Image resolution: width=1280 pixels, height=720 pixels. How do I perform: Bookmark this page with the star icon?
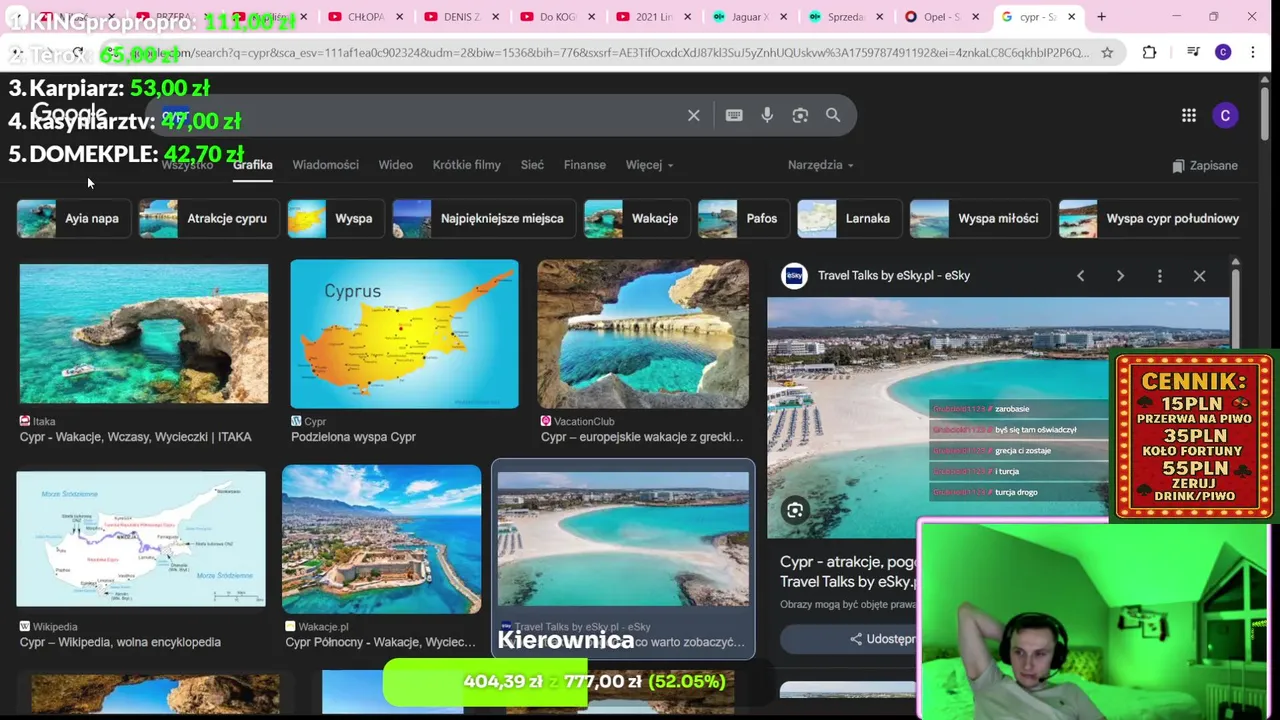point(1107,52)
